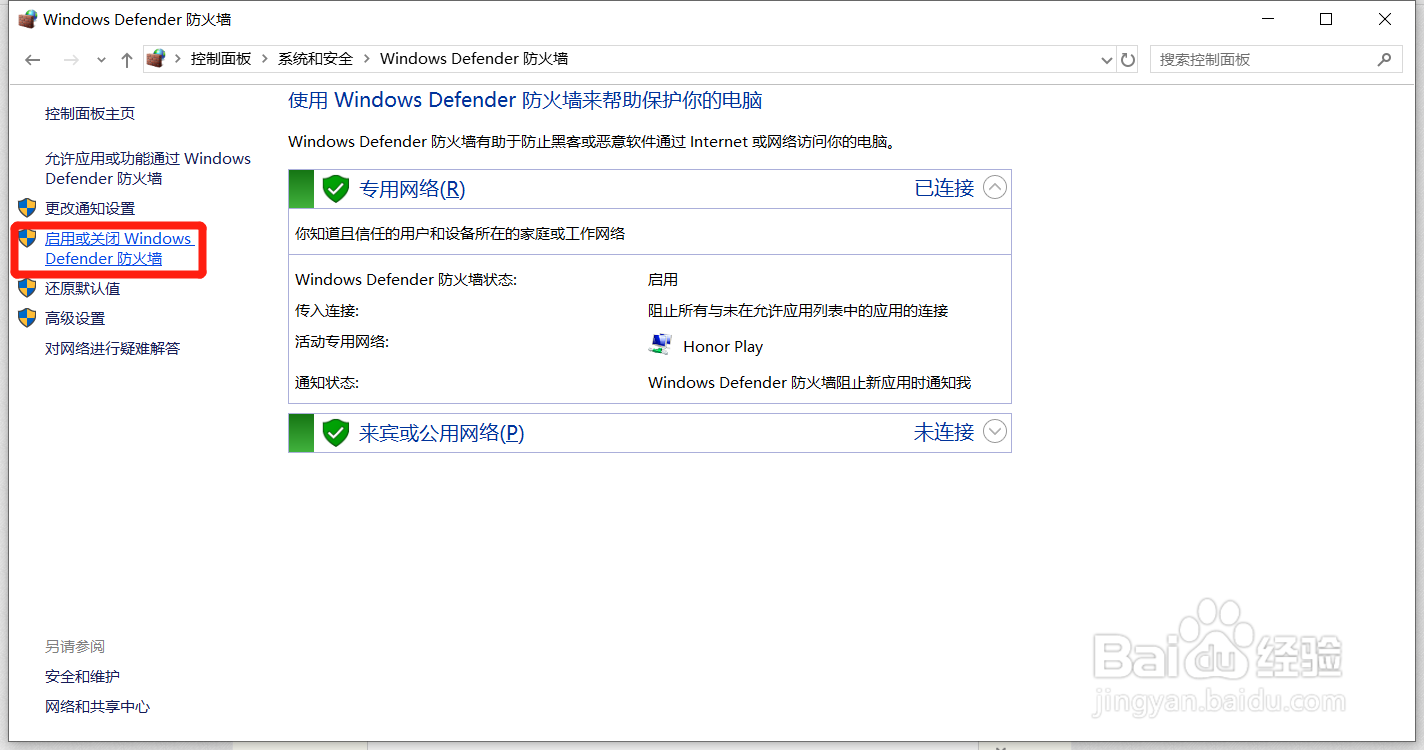Screen dimensions: 1424x750
Task: Refresh the control panel page
Action: coord(1128,60)
